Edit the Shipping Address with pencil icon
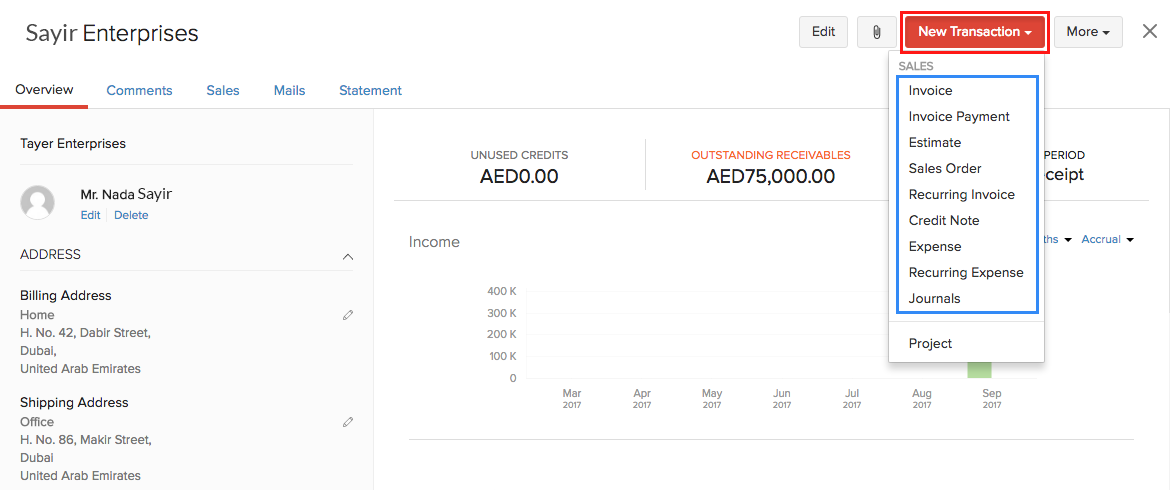 coord(348,422)
